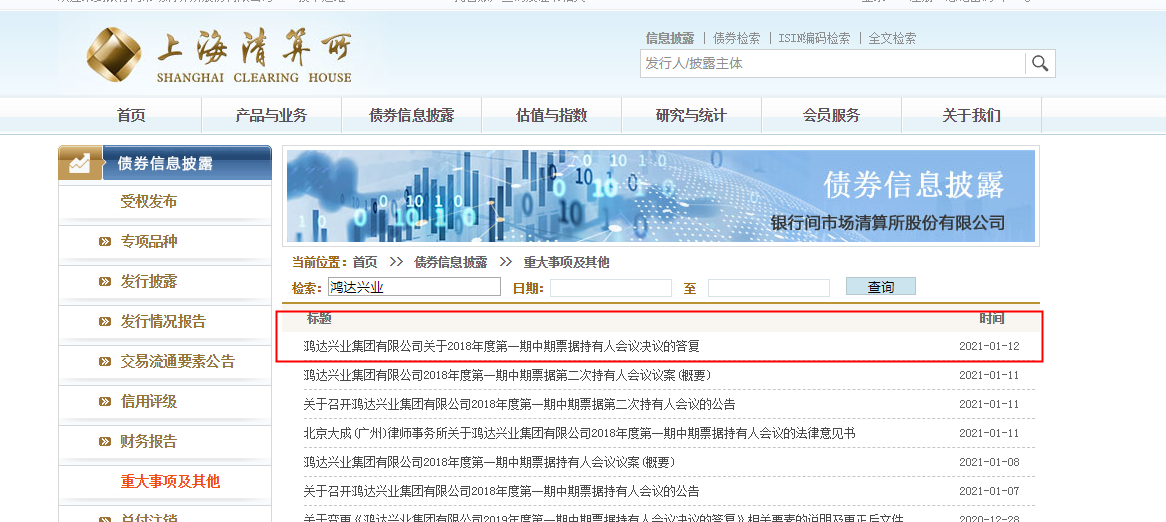Open 财务报告 in the sidebar
This screenshot has width=1166, height=522.
click(149, 442)
